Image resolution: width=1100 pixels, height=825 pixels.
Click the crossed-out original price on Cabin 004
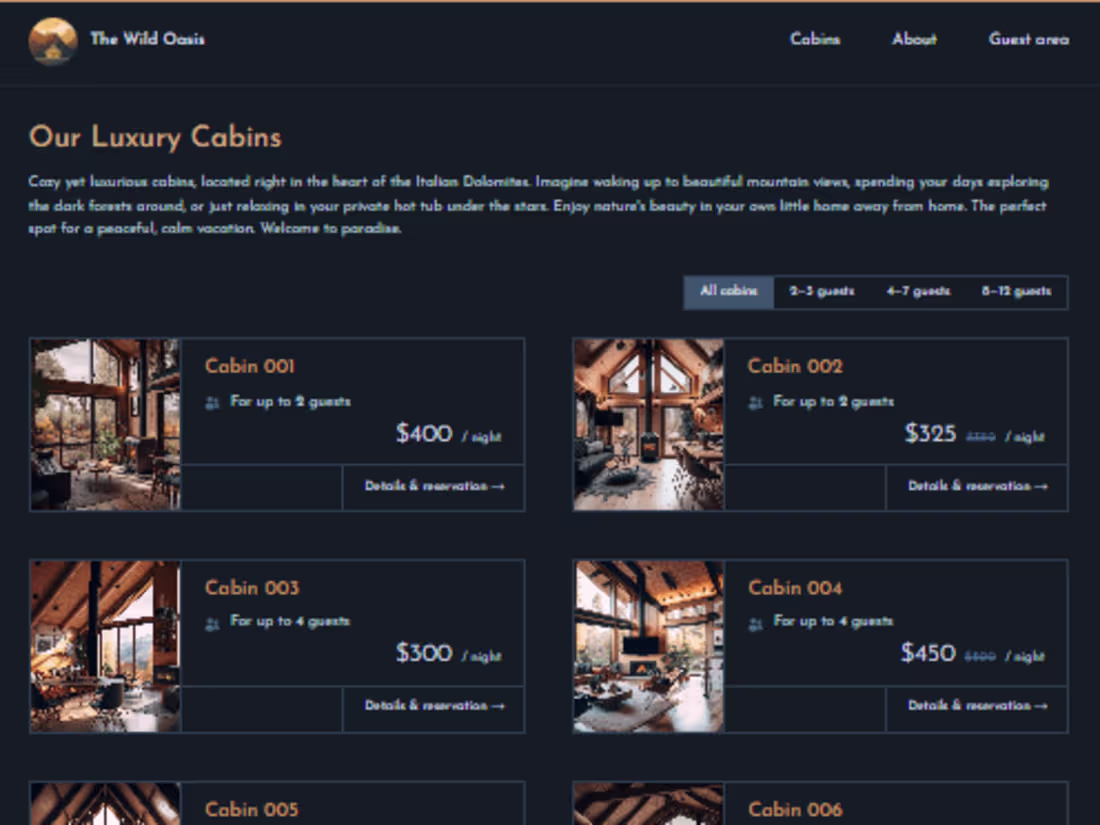pyautogui.click(x=980, y=657)
